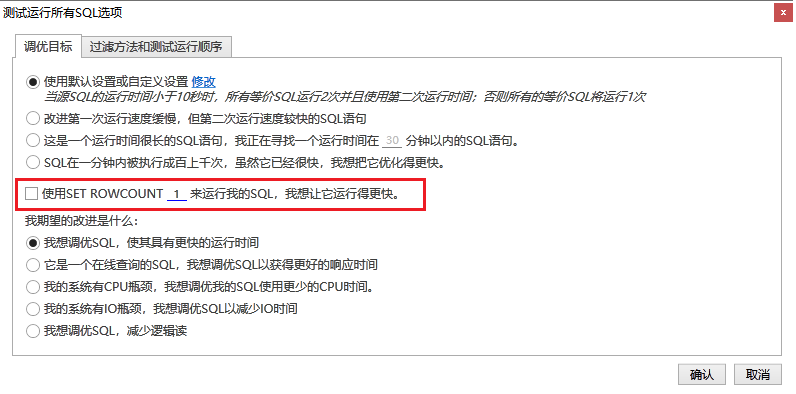Enable the 使用SET ROWCOUNT checkbox
Viewport: 796px width, 394px height.
coord(31,193)
